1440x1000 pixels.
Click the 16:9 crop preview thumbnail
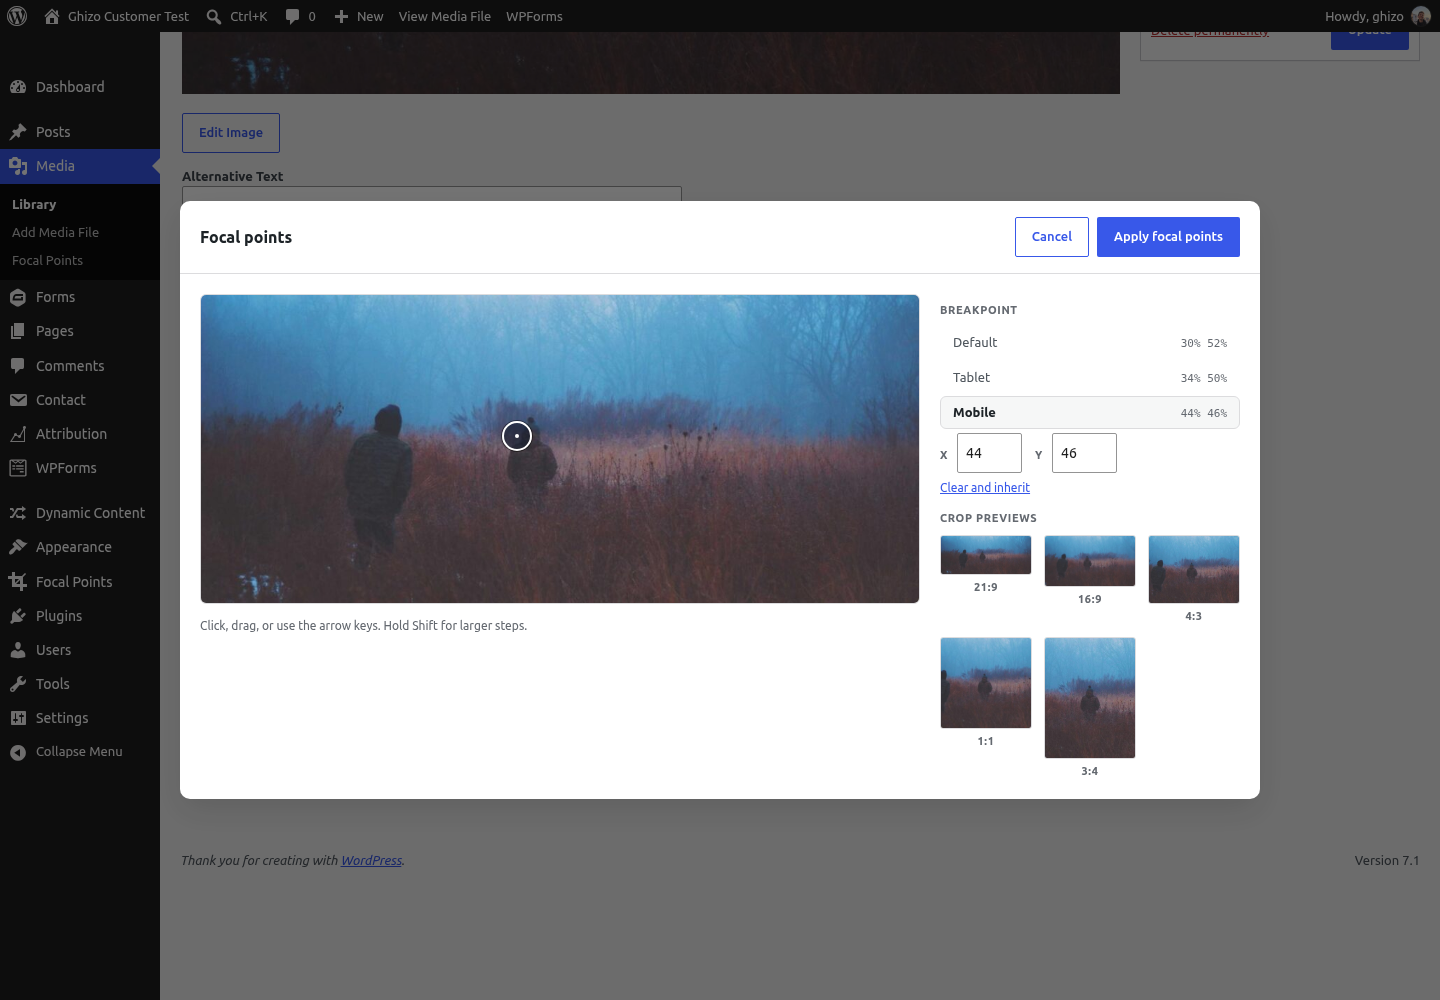1090,561
